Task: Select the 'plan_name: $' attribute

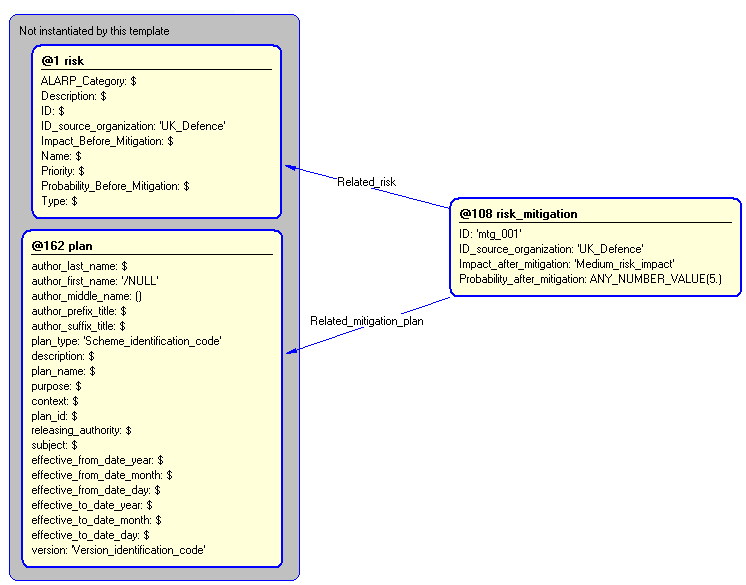Action: tap(63, 371)
